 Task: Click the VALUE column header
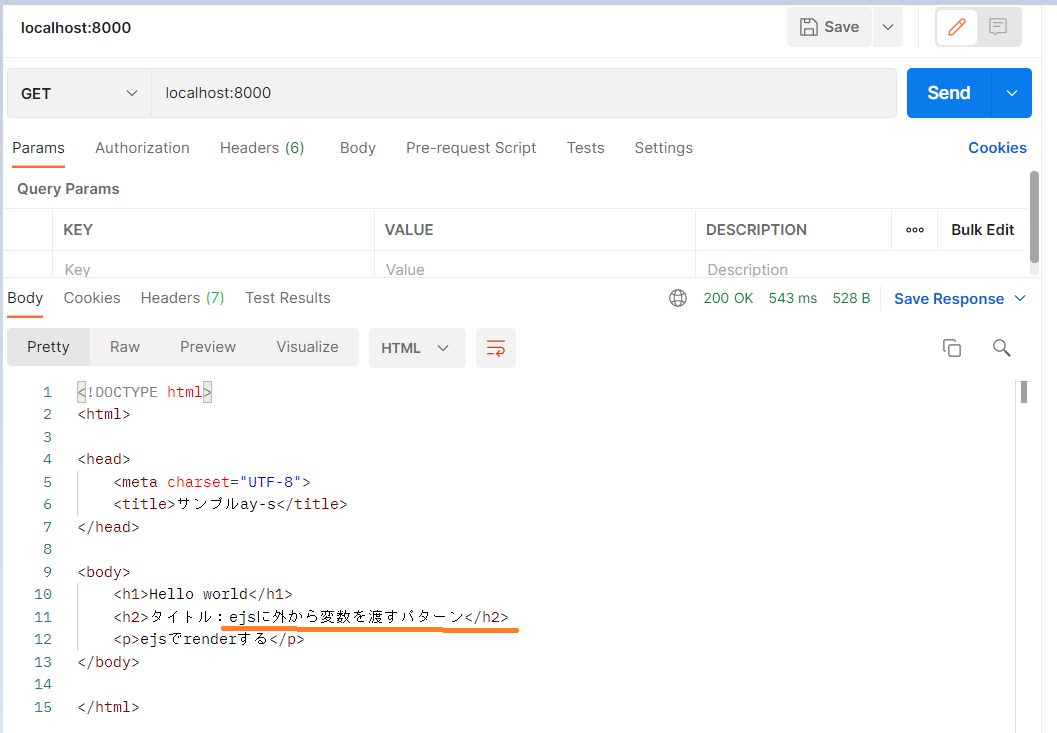(409, 230)
